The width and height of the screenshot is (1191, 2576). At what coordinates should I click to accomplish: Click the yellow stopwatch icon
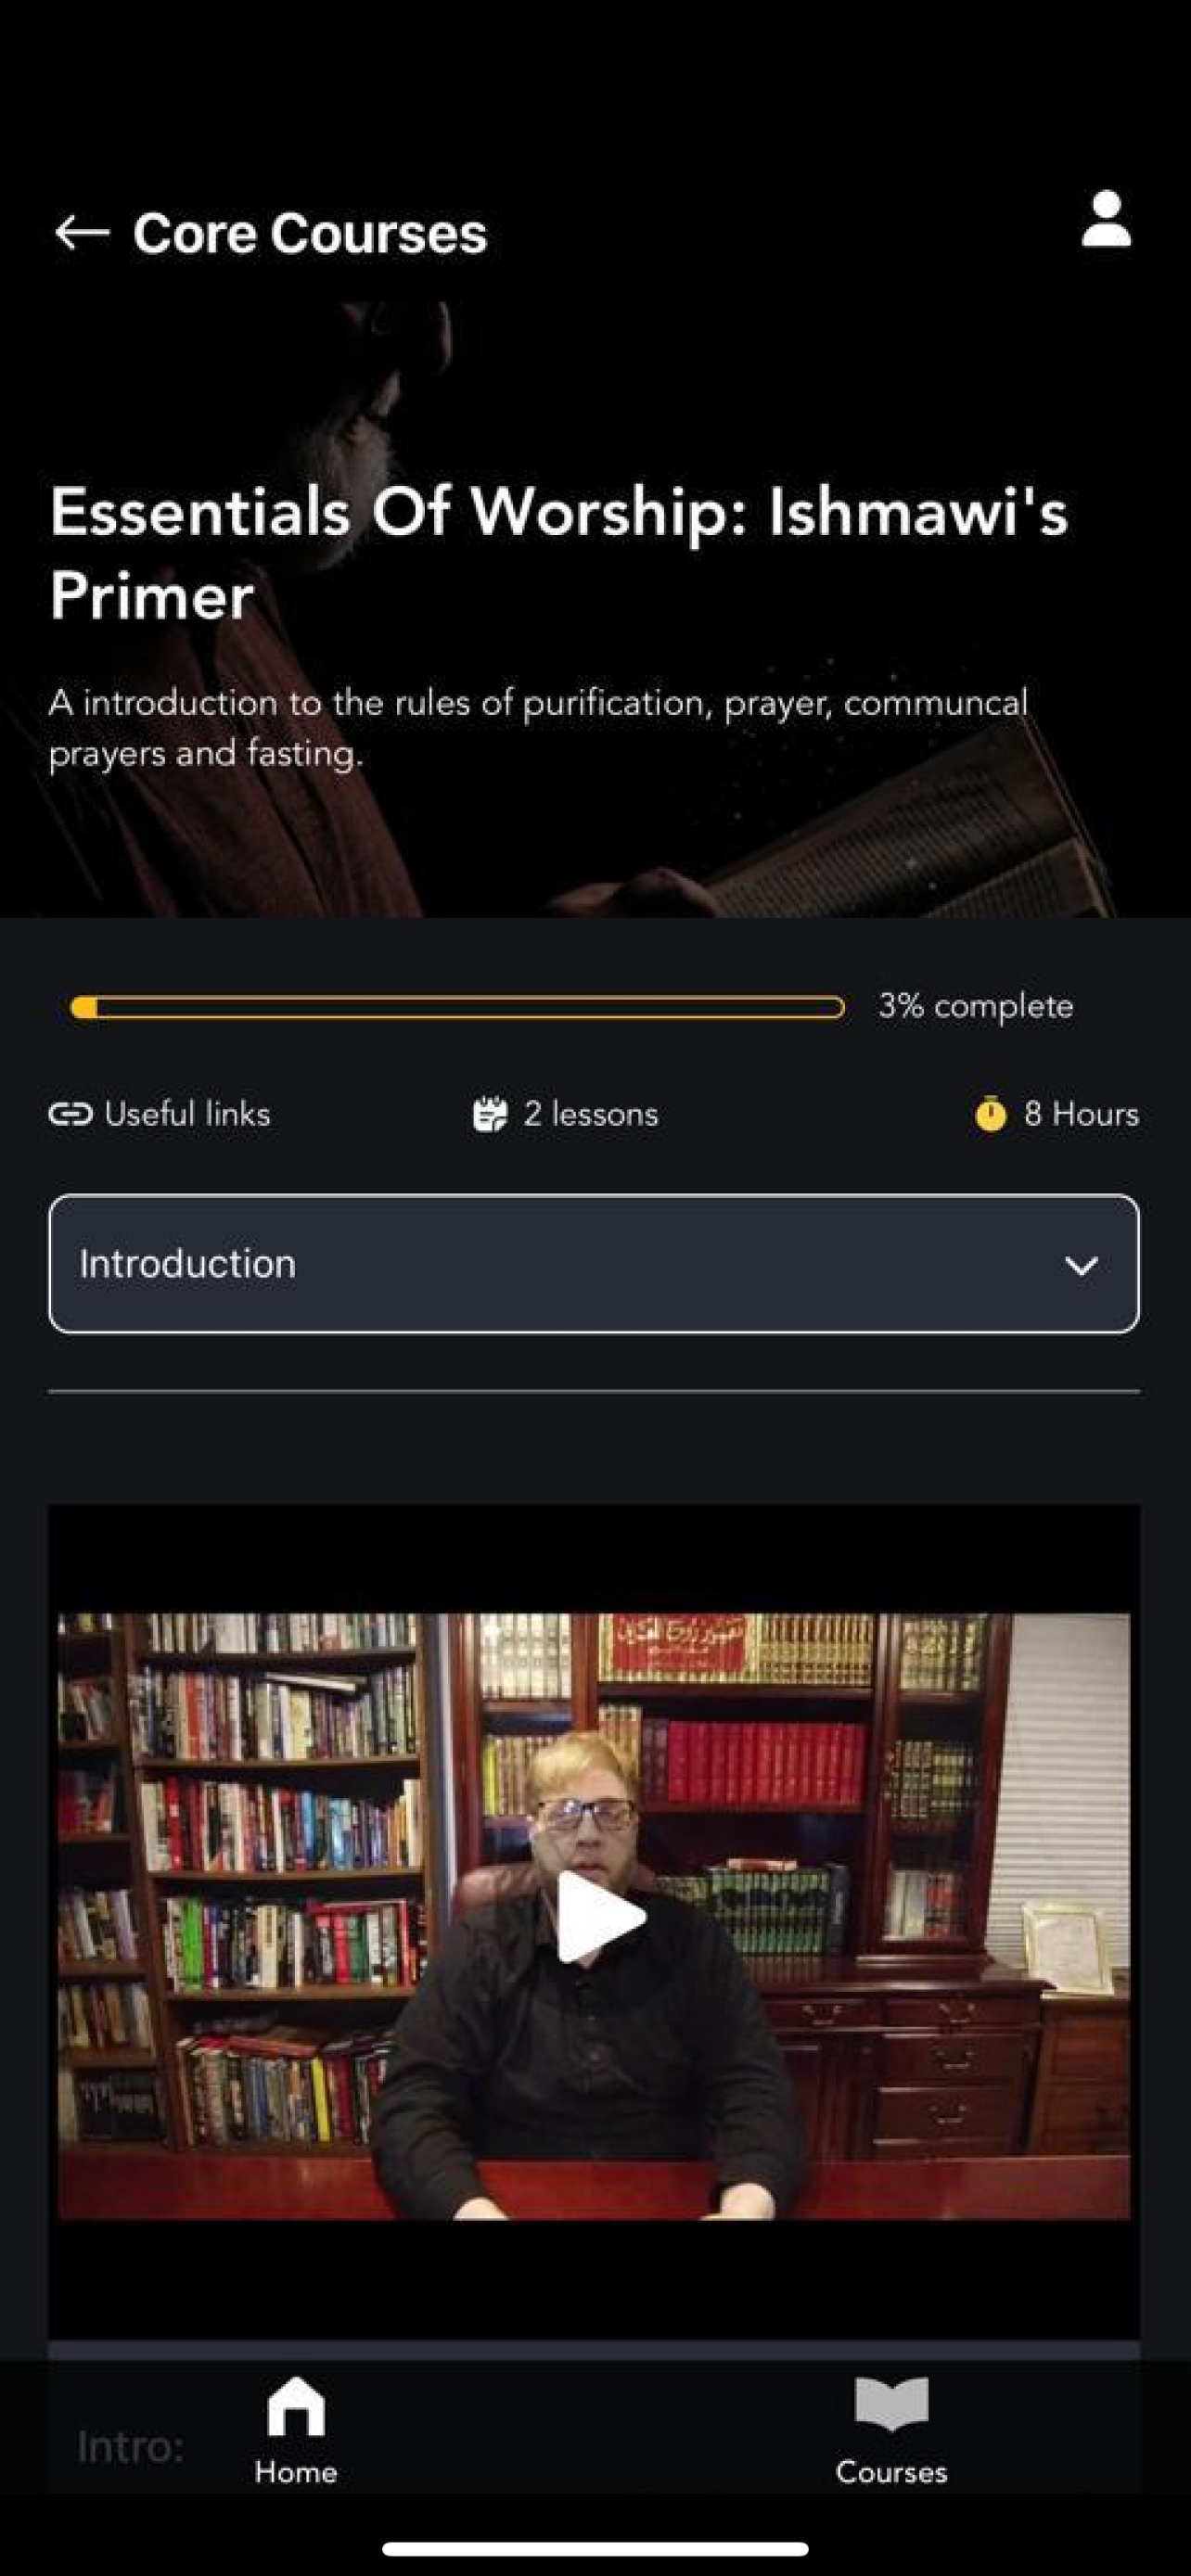990,1114
